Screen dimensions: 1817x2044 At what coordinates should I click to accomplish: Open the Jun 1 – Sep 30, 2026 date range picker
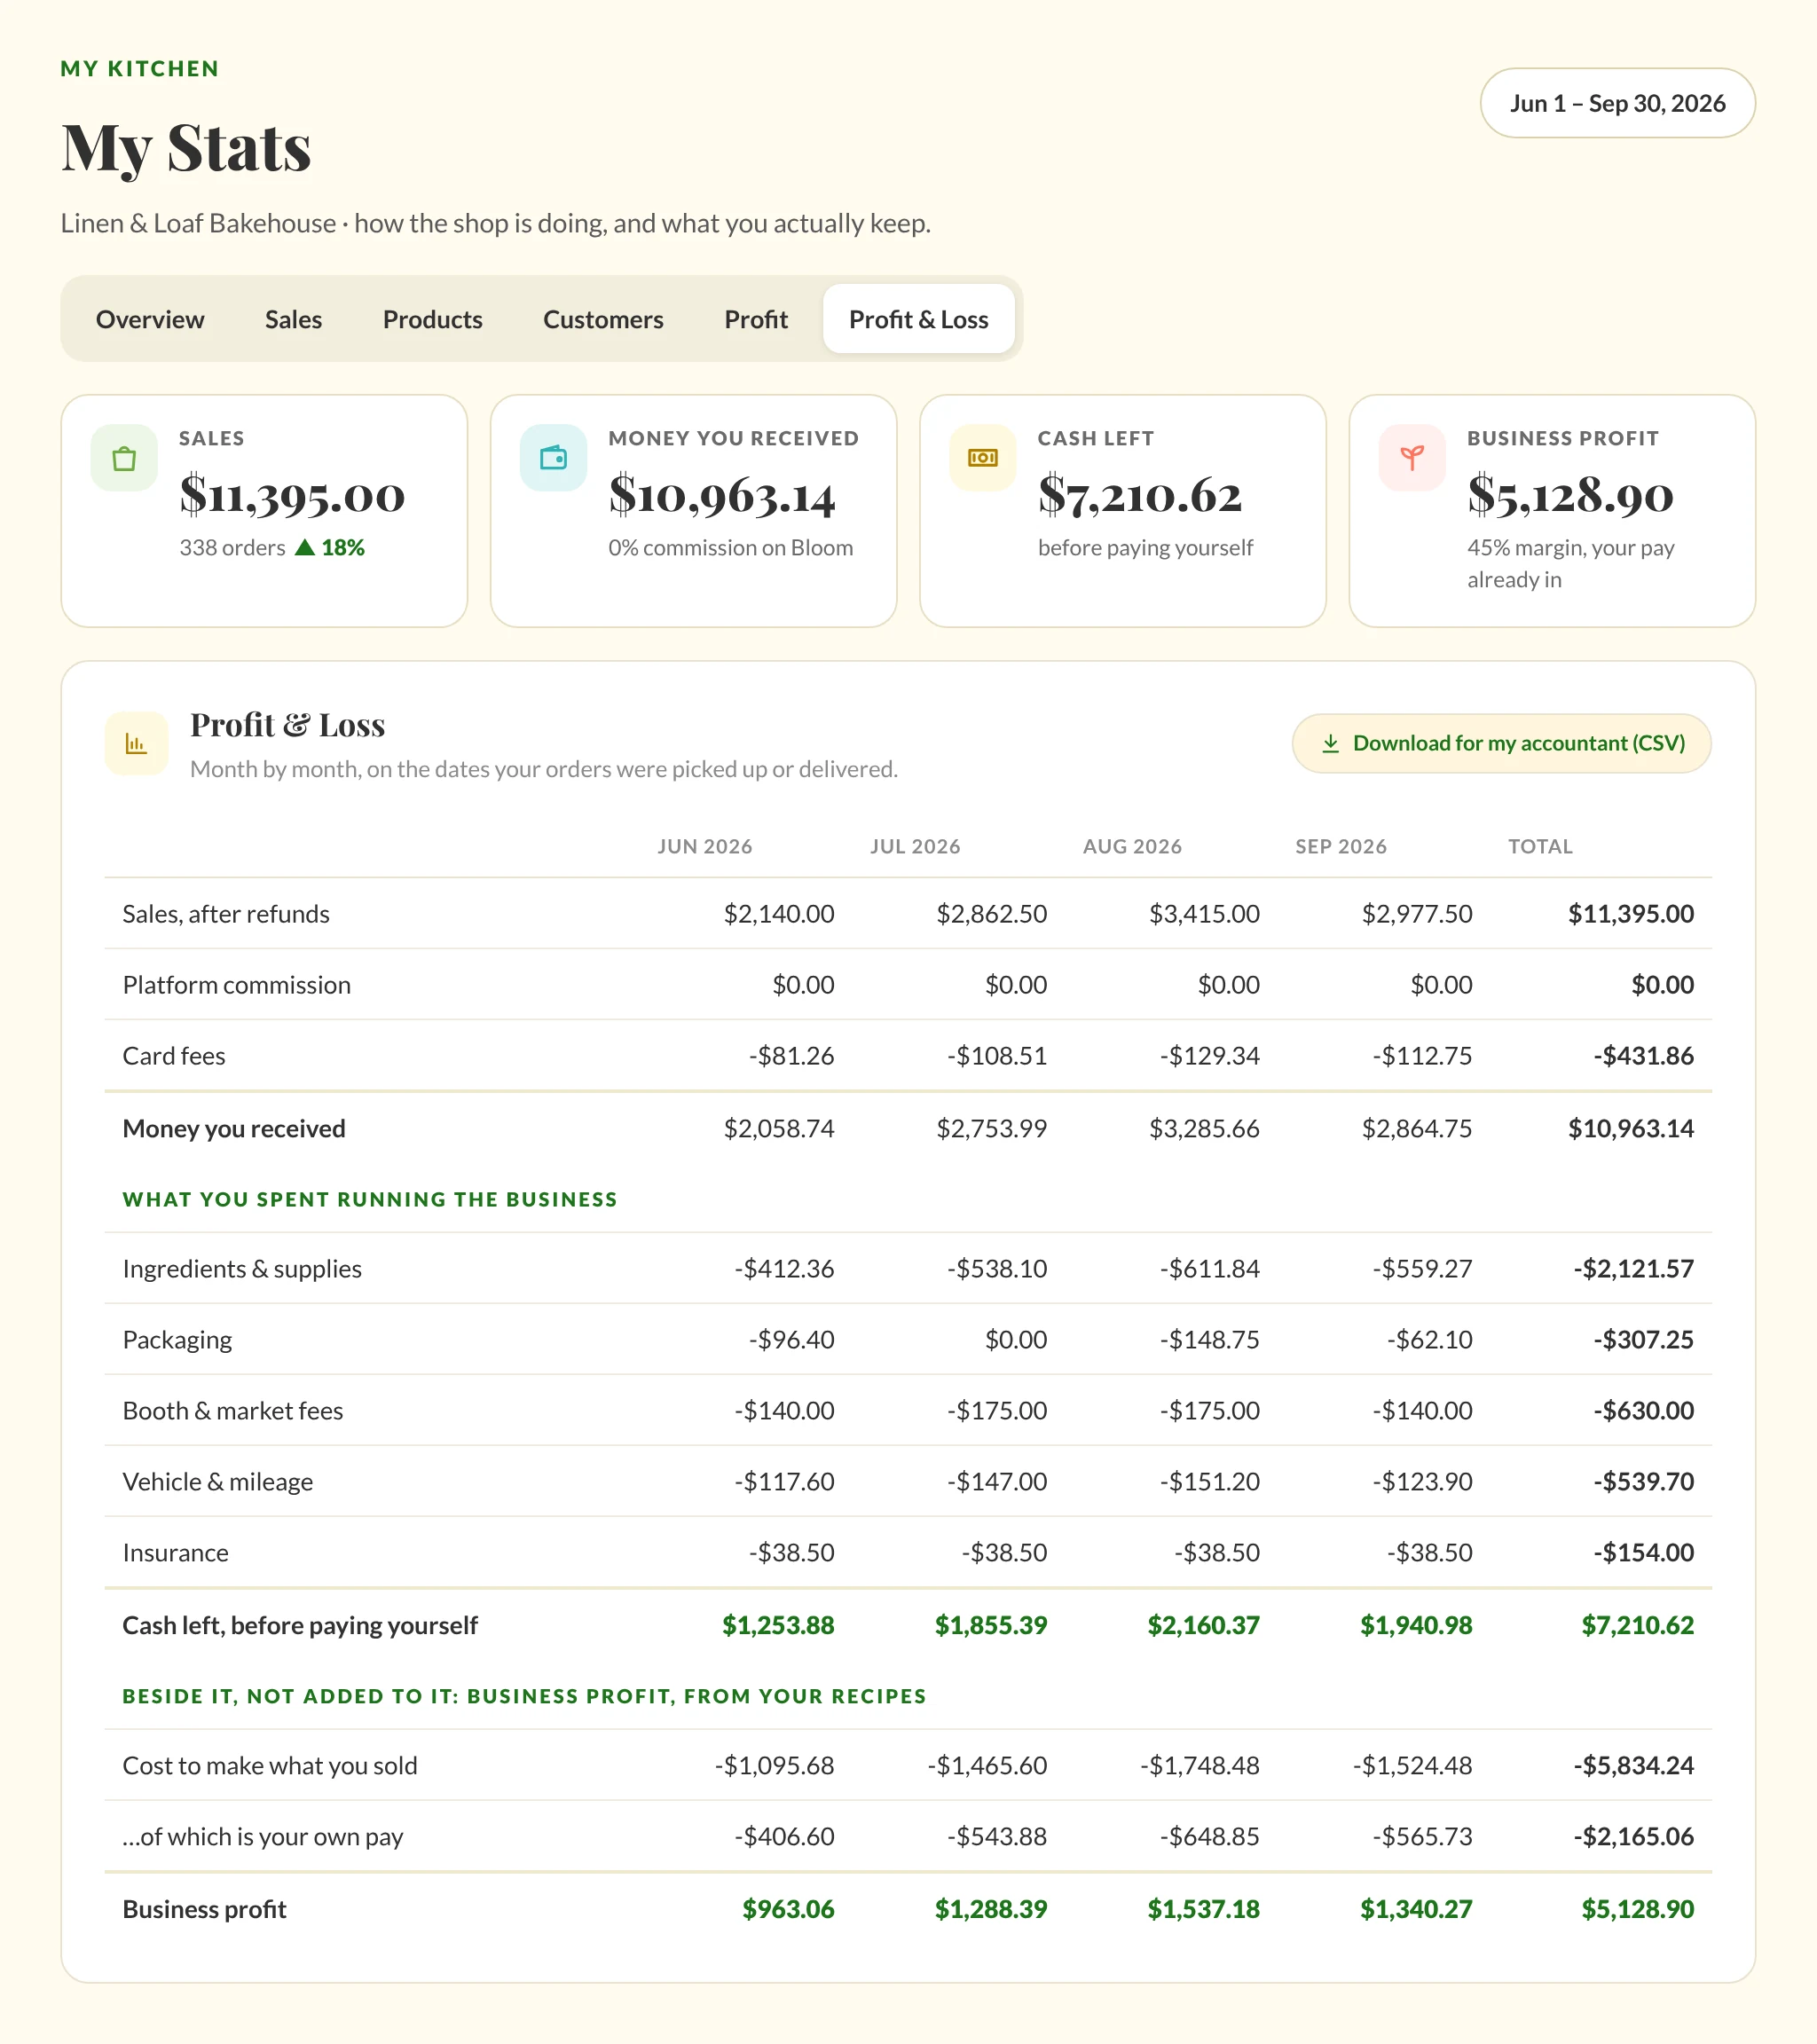pyautogui.click(x=1617, y=103)
